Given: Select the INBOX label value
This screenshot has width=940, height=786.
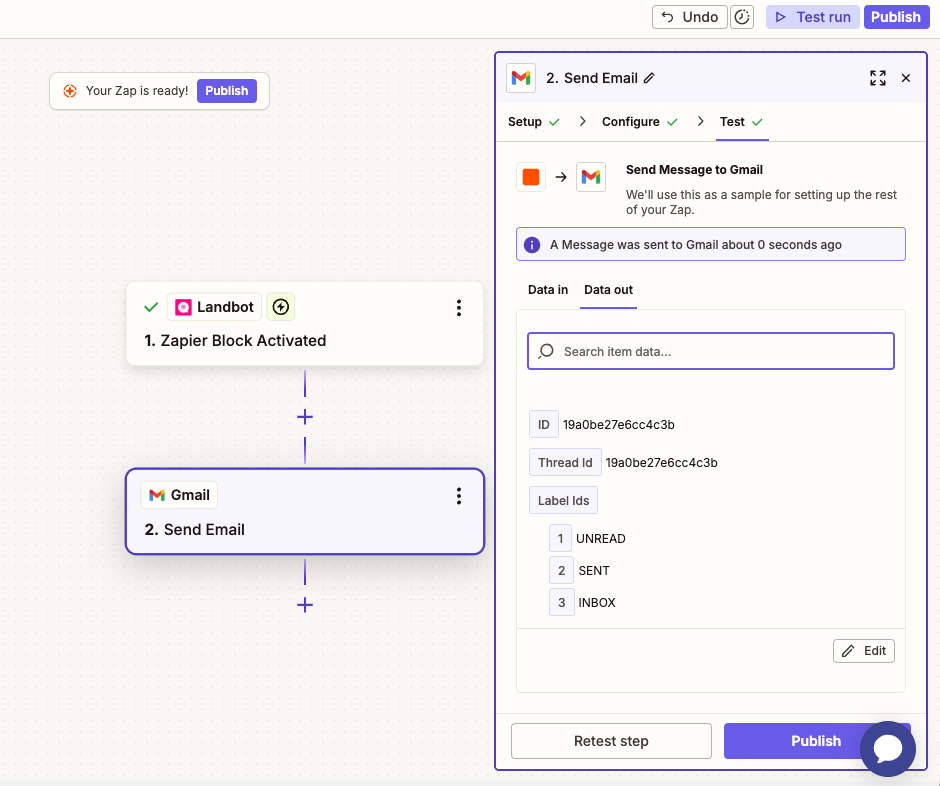Looking at the screenshot, I should point(597,603).
